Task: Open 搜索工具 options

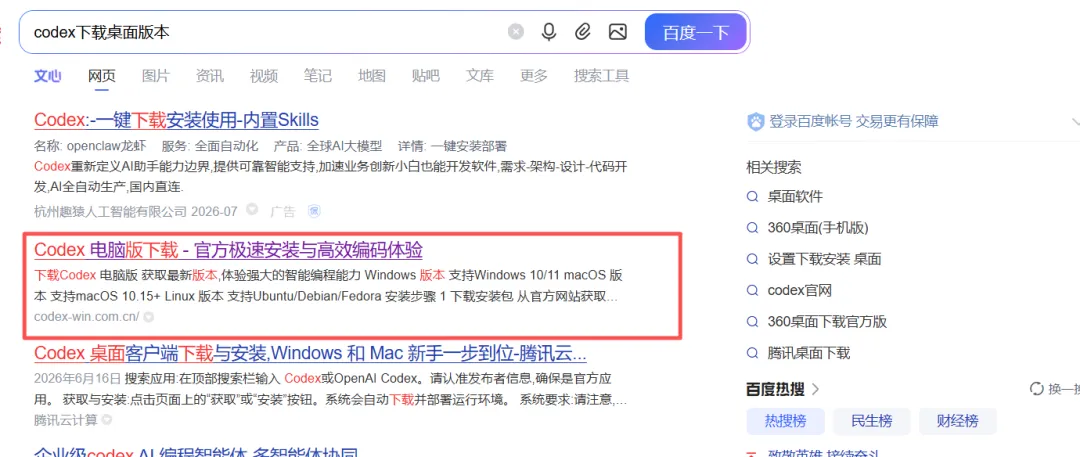Action: (x=601, y=76)
